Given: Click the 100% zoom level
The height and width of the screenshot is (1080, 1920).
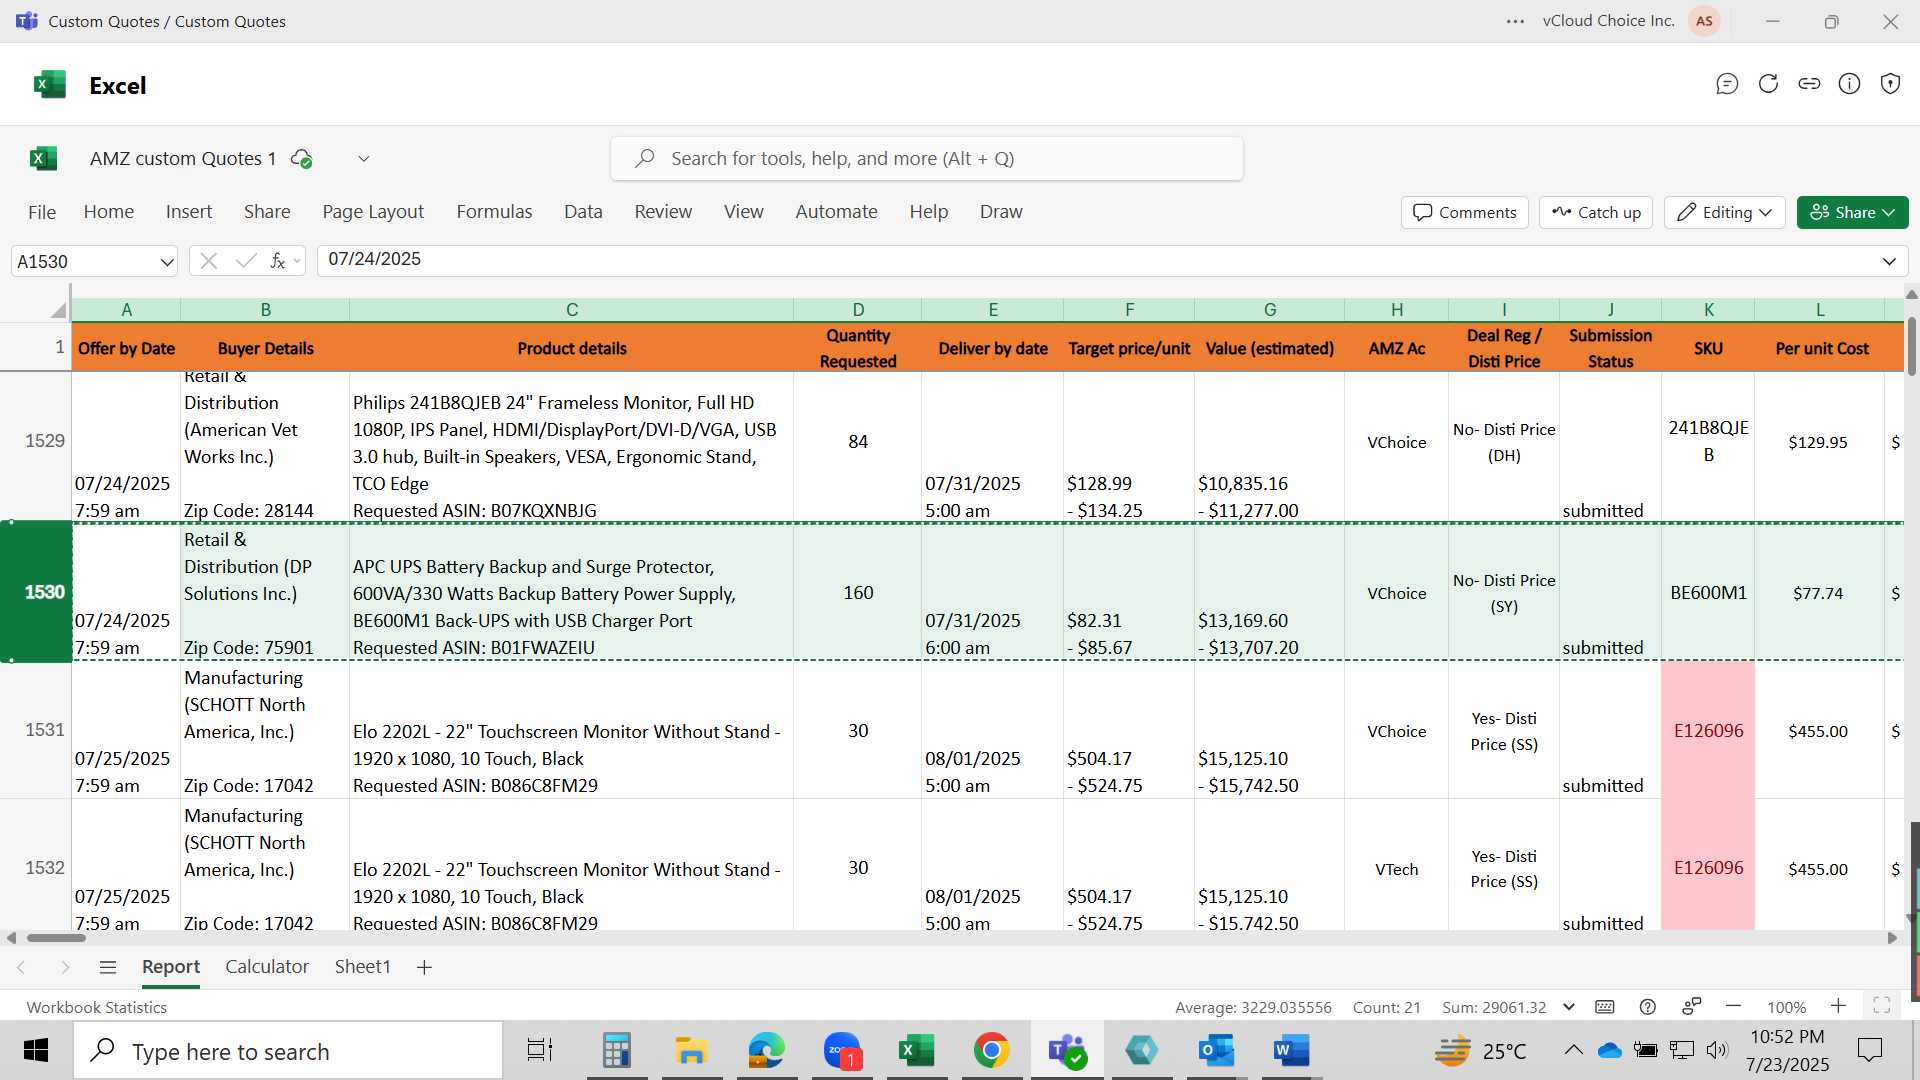Looking at the screenshot, I should click(x=1786, y=1007).
